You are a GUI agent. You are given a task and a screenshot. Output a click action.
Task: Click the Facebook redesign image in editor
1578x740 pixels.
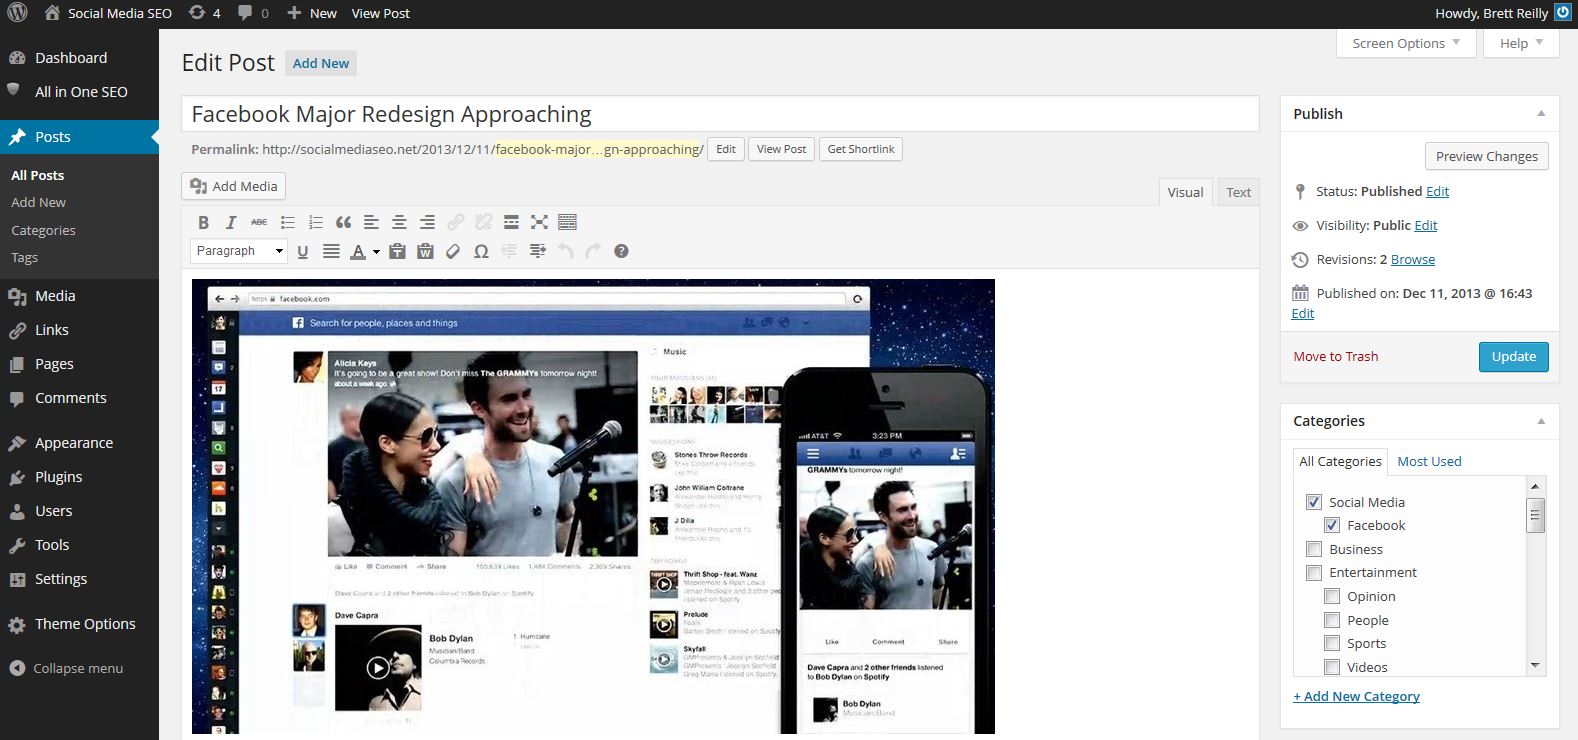(593, 506)
